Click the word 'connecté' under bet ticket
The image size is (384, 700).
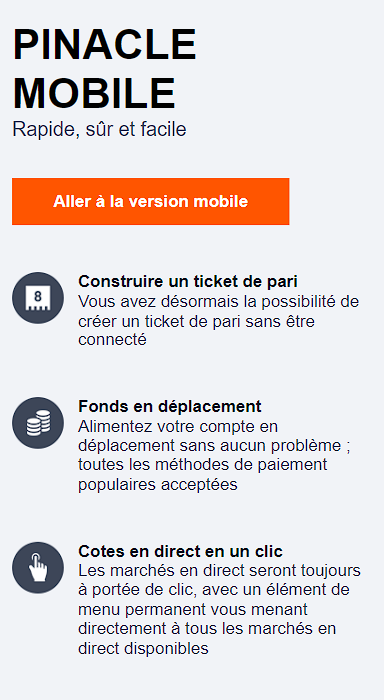[x=113, y=340]
